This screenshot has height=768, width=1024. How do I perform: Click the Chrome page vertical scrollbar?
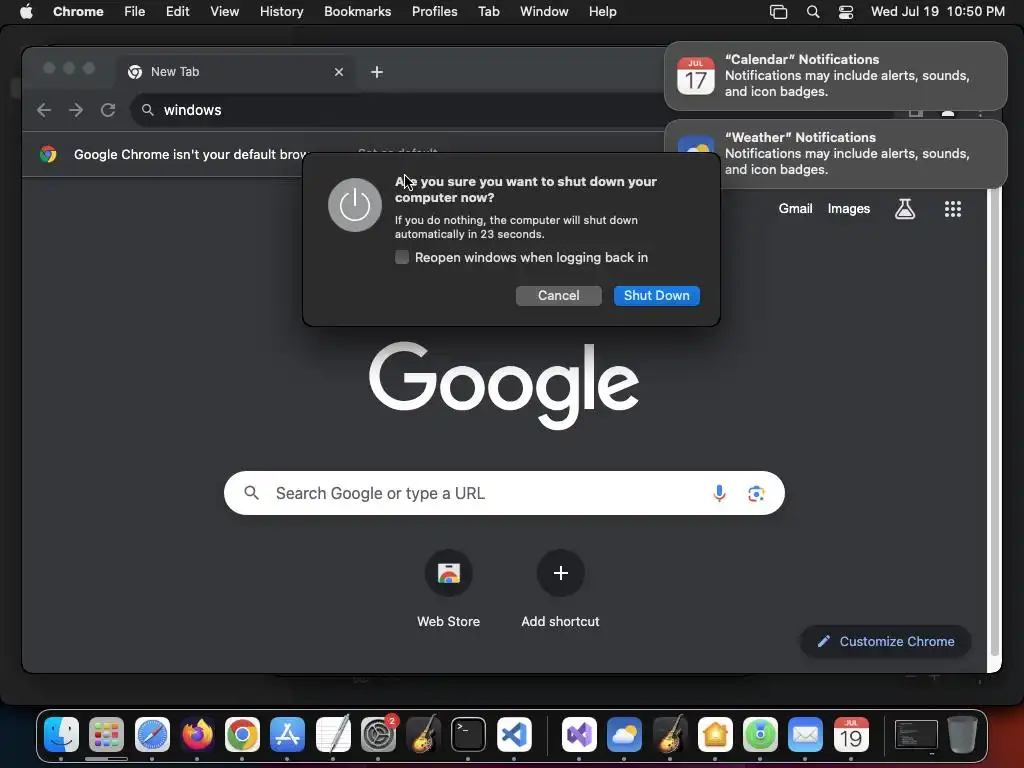click(995, 424)
